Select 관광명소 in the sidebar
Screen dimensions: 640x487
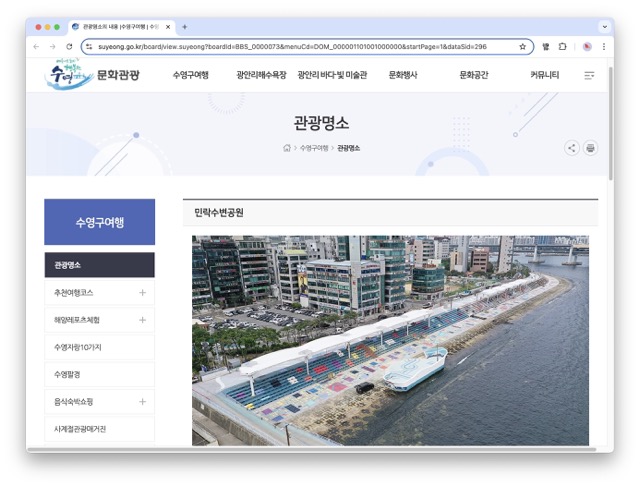[100, 265]
